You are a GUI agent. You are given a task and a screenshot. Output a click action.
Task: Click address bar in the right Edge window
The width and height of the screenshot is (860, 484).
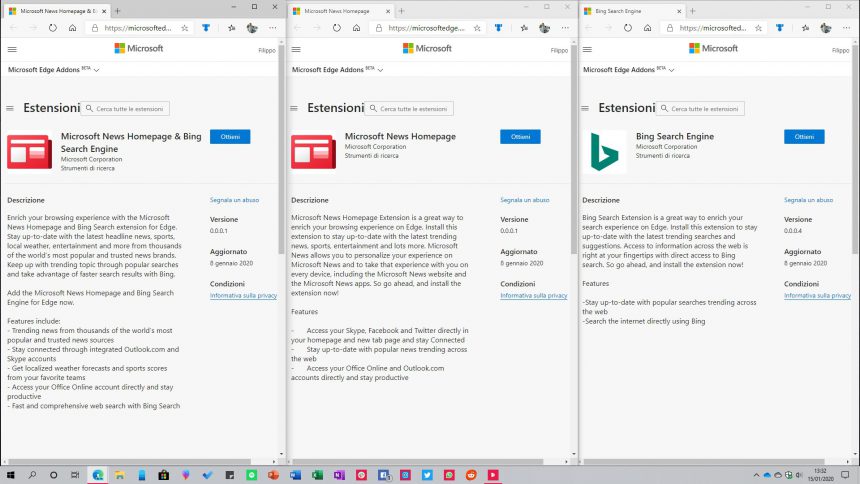(x=715, y=27)
